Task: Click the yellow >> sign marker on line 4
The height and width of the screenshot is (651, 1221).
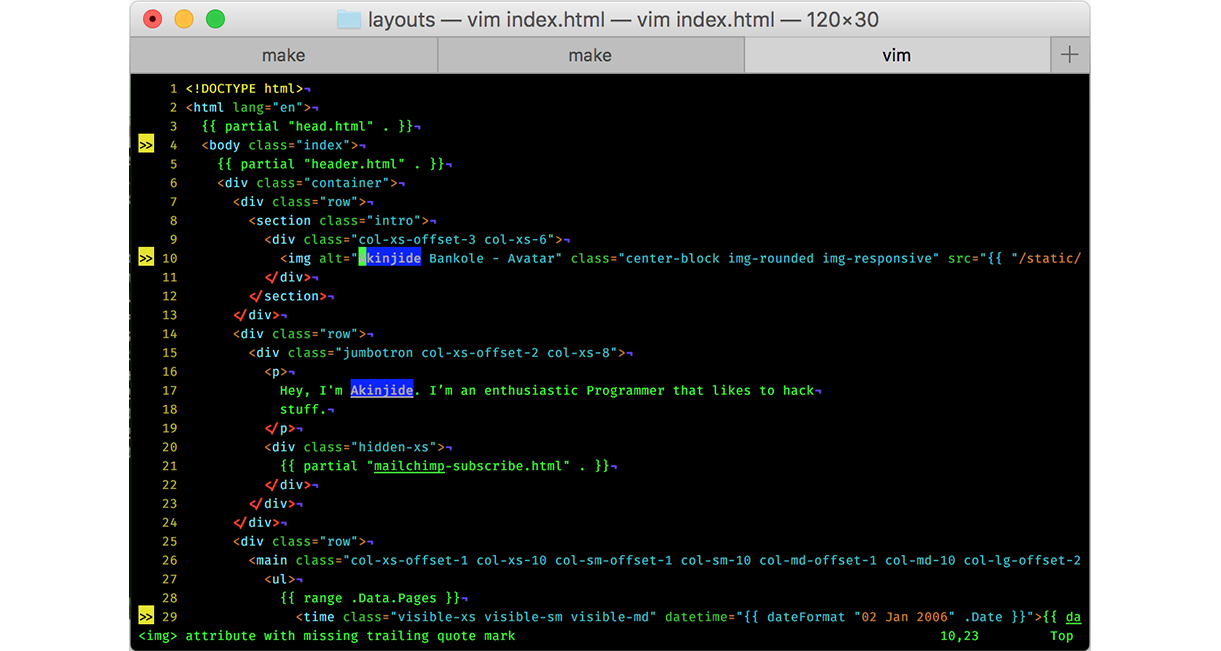Action: pyautogui.click(x=146, y=145)
